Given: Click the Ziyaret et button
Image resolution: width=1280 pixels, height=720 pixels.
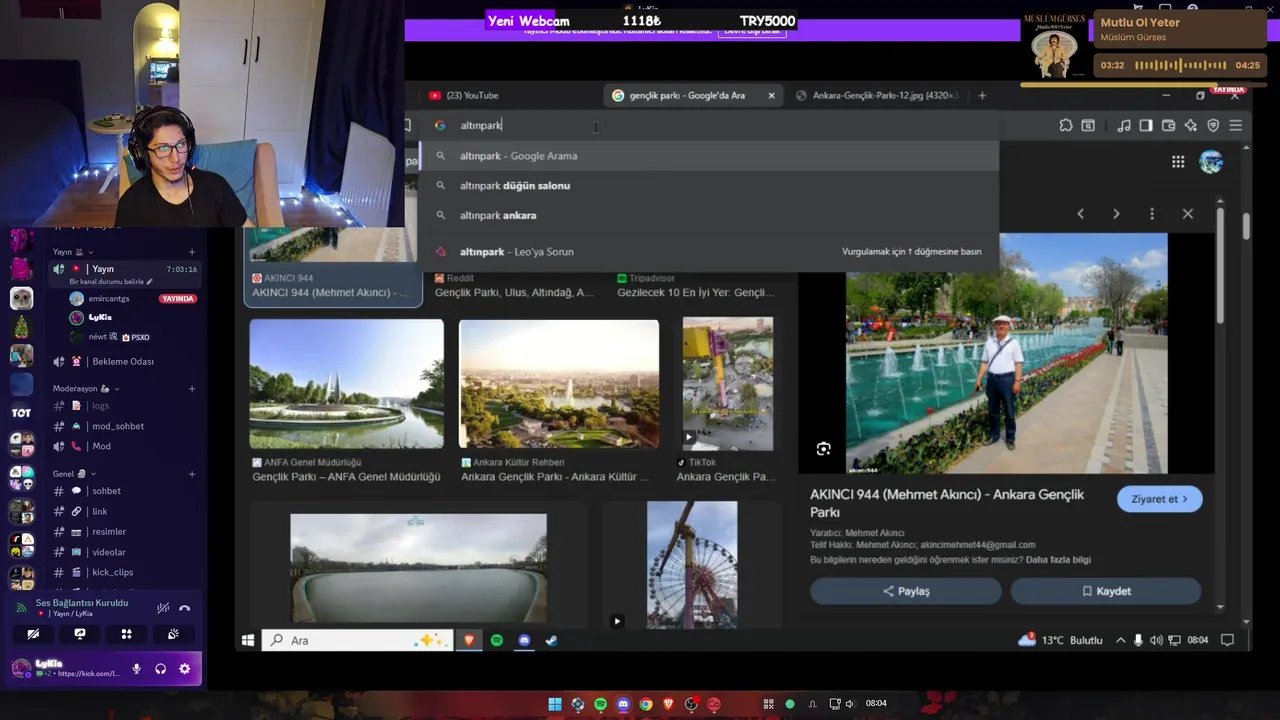Looking at the screenshot, I should 1159,499.
